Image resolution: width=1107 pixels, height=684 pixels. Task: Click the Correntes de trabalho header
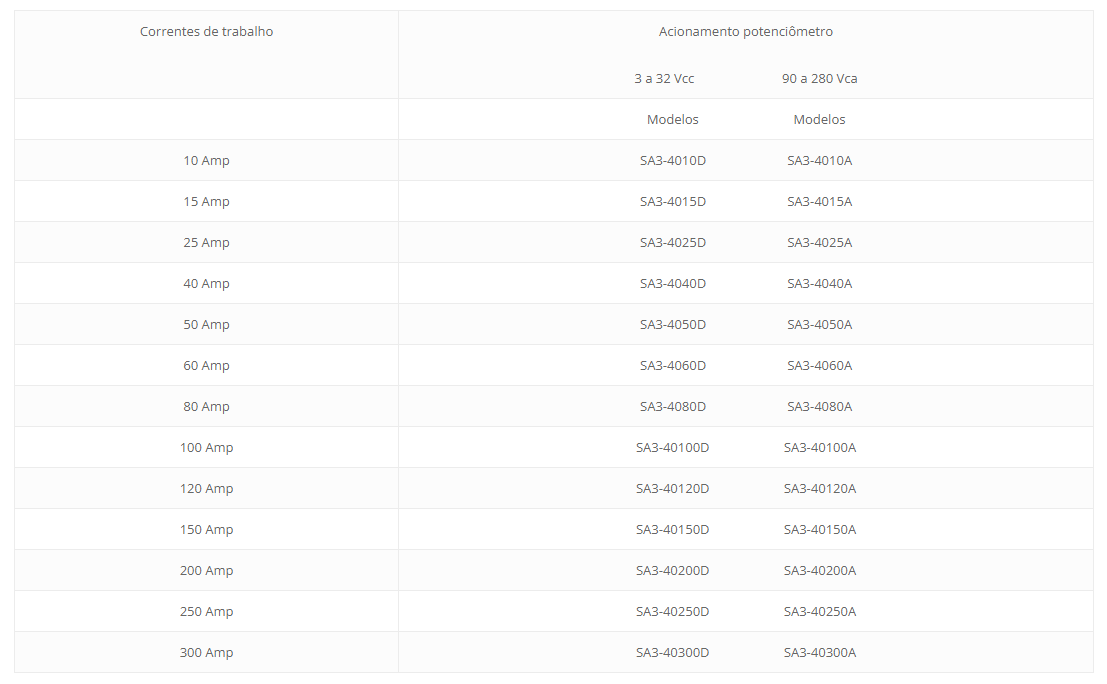tap(206, 32)
